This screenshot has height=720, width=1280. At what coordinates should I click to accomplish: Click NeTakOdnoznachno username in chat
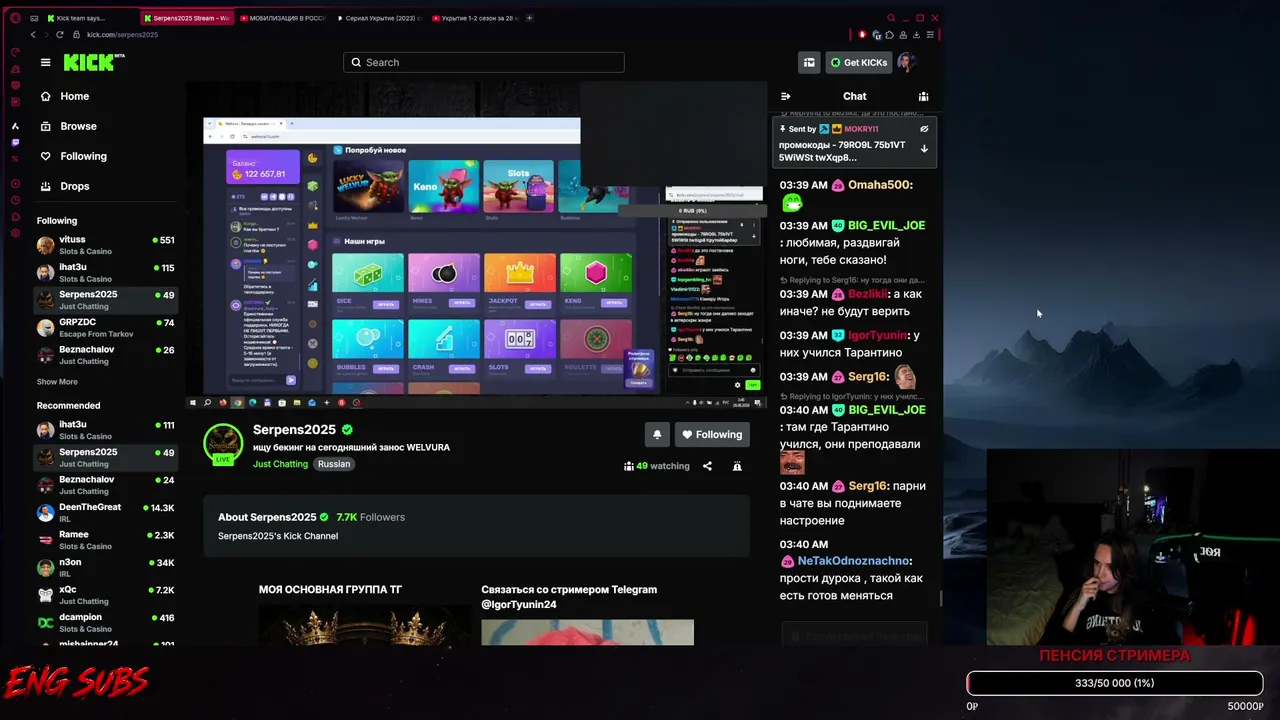(x=853, y=561)
